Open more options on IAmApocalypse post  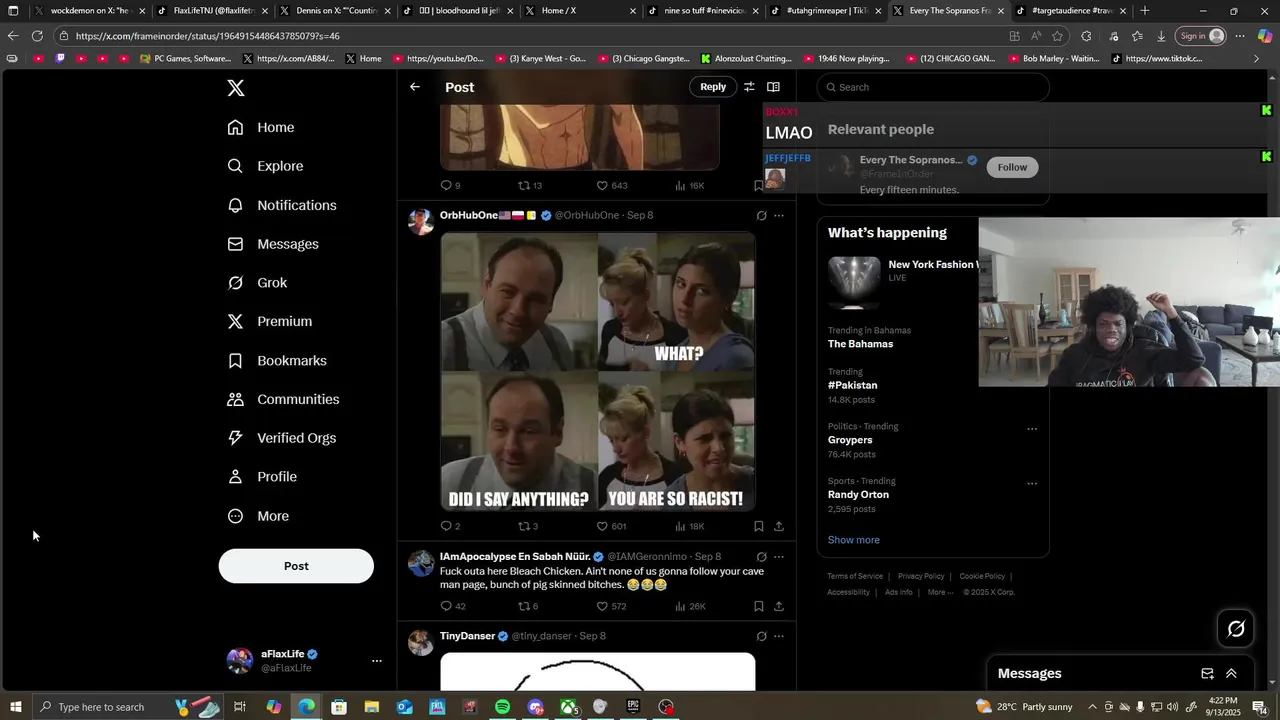(779, 556)
